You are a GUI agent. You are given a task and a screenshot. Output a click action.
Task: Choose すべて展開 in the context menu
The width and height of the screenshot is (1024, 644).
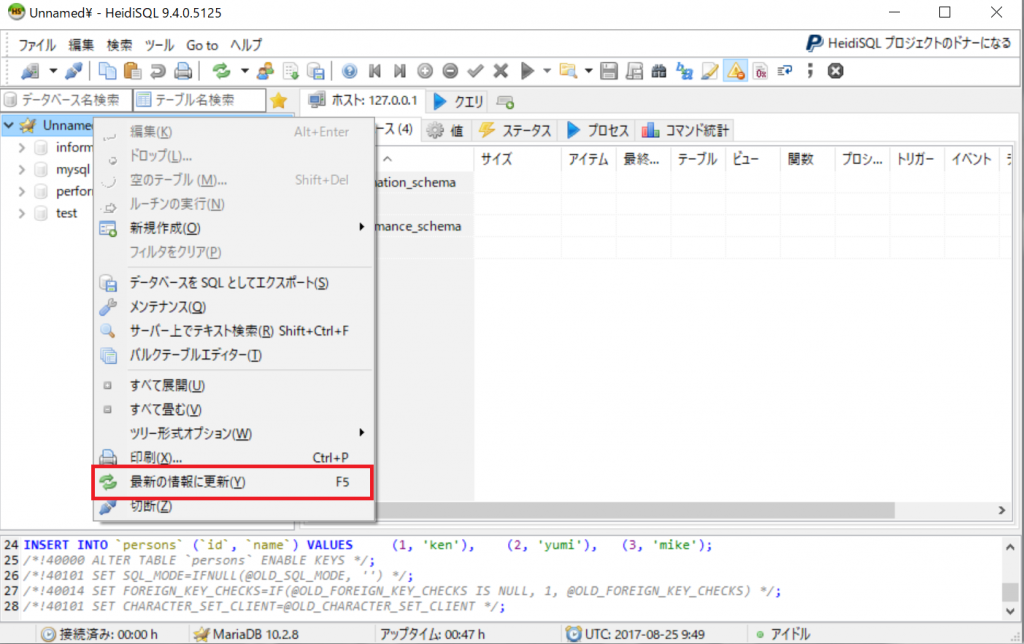[233, 385]
